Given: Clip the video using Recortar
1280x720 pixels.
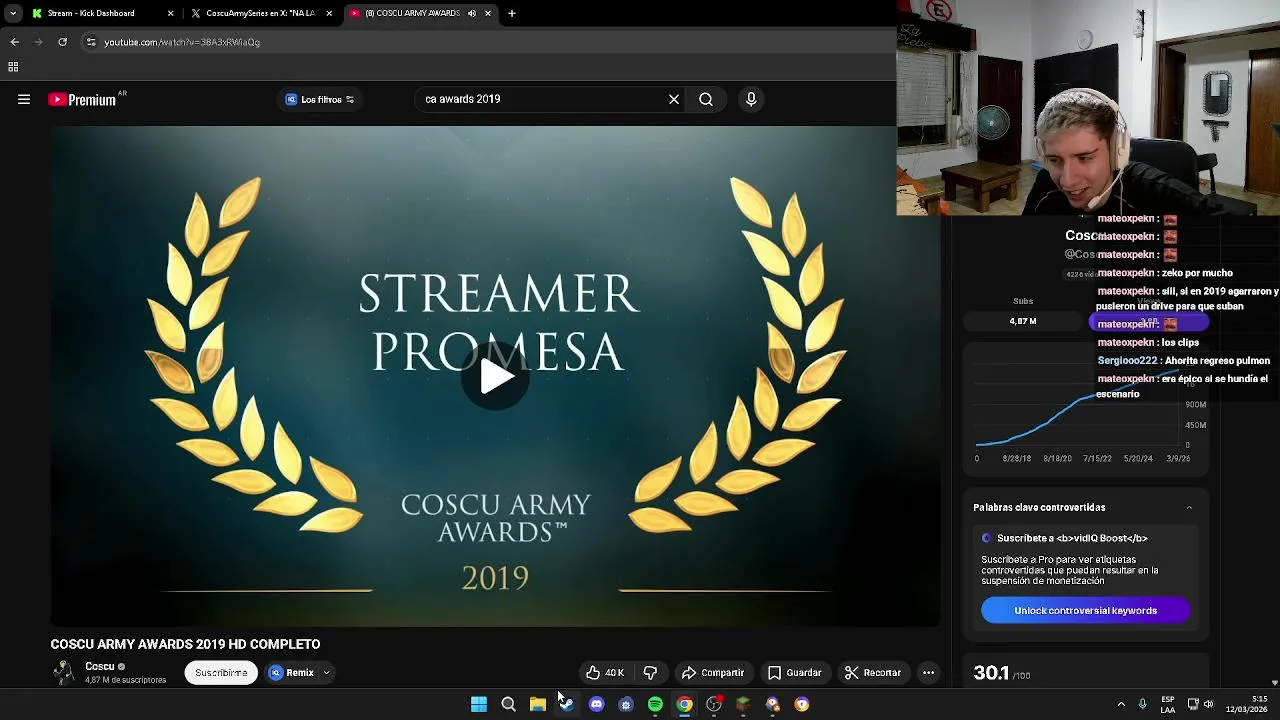Looking at the screenshot, I should (x=873, y=673).
